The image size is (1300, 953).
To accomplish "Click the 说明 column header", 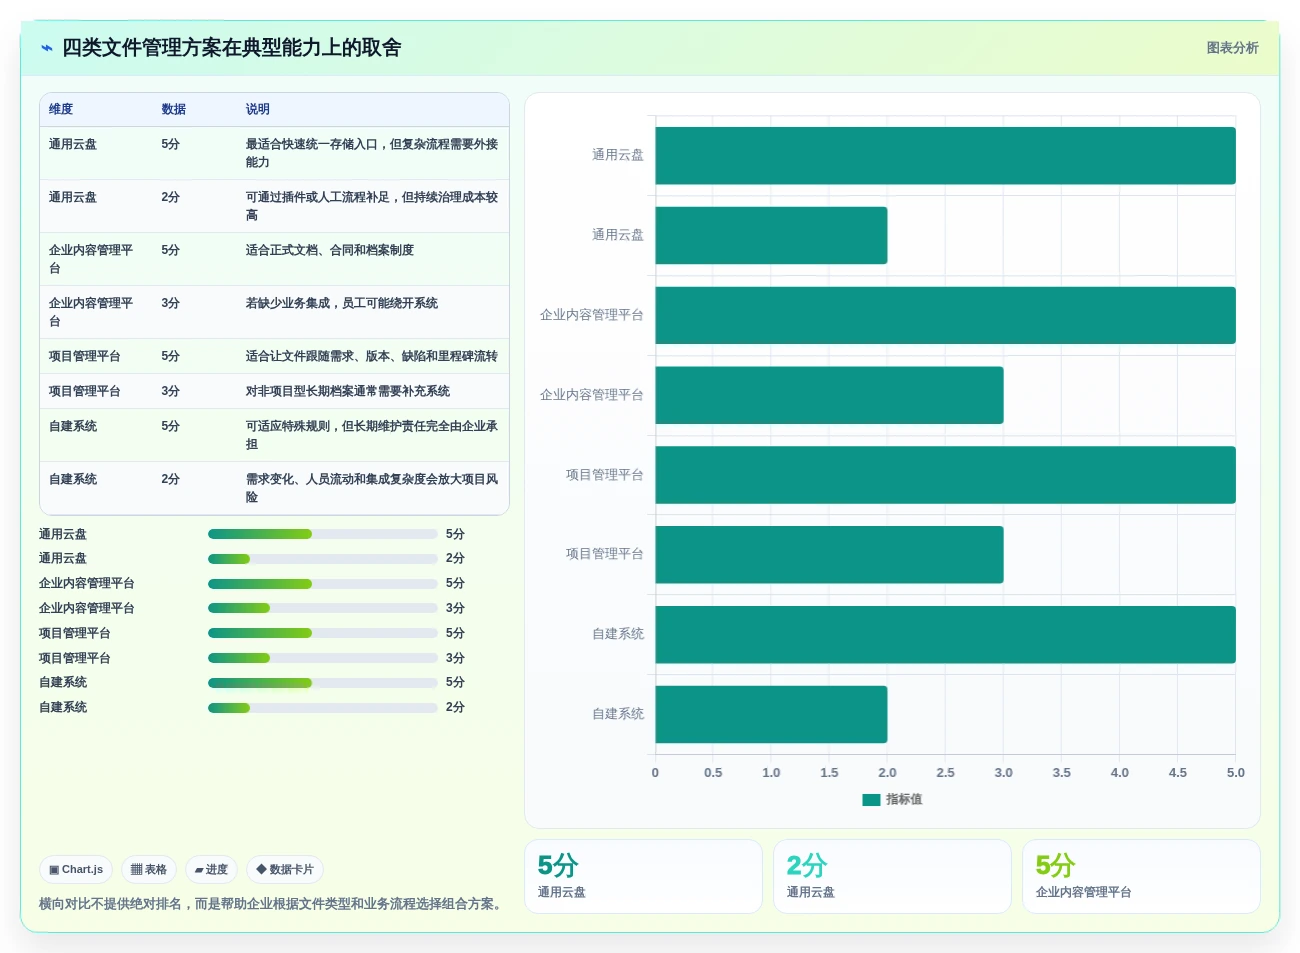I will tap(258, 109).
